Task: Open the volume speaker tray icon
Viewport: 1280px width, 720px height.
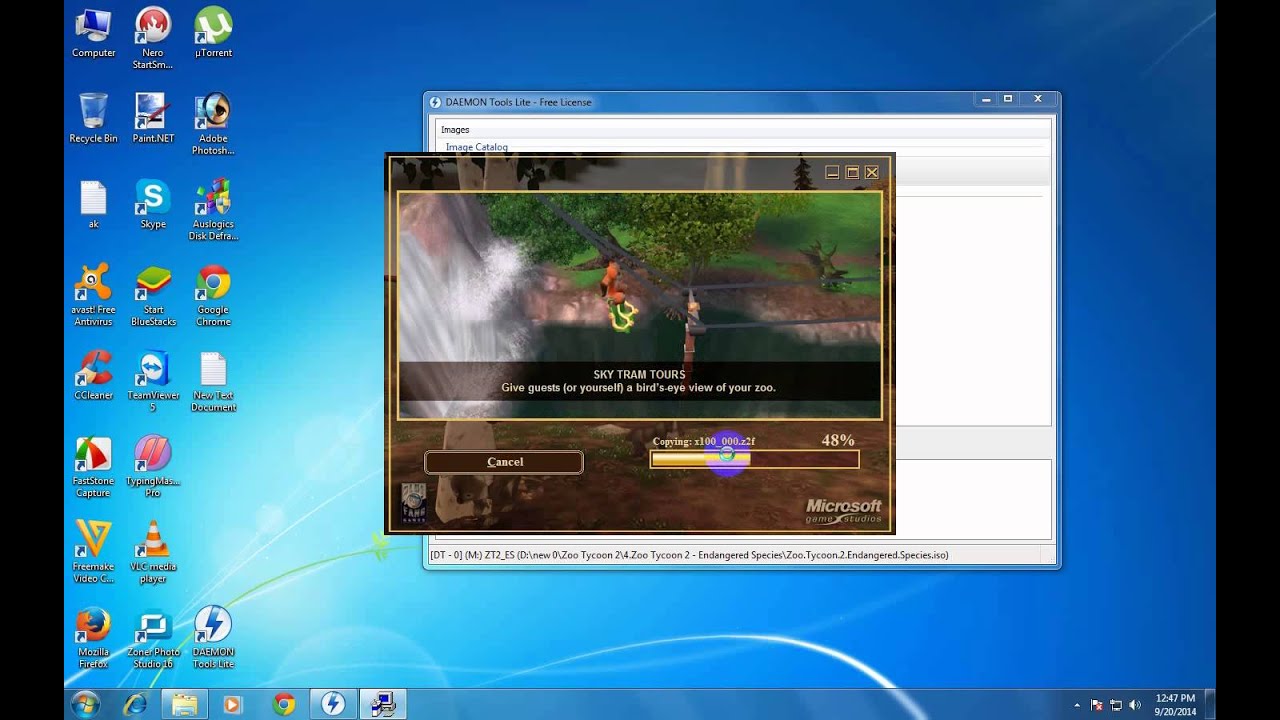Action: click(1135, 705)
